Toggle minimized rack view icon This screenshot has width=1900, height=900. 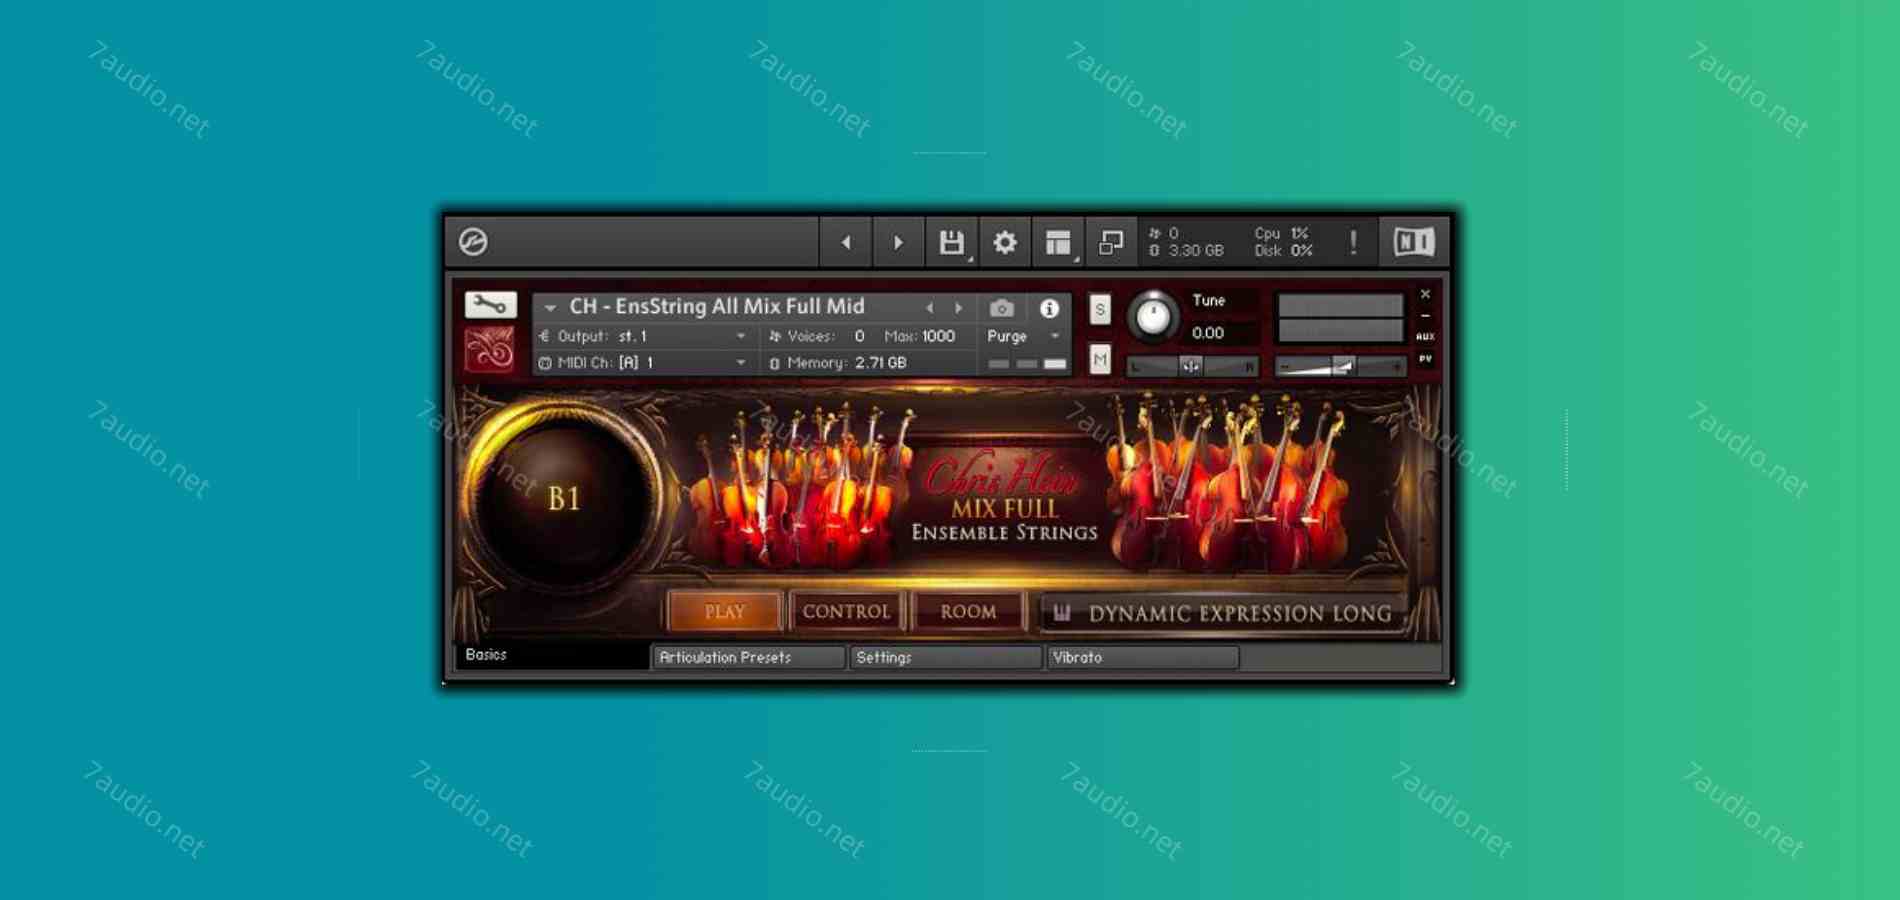coord(1111,242)
